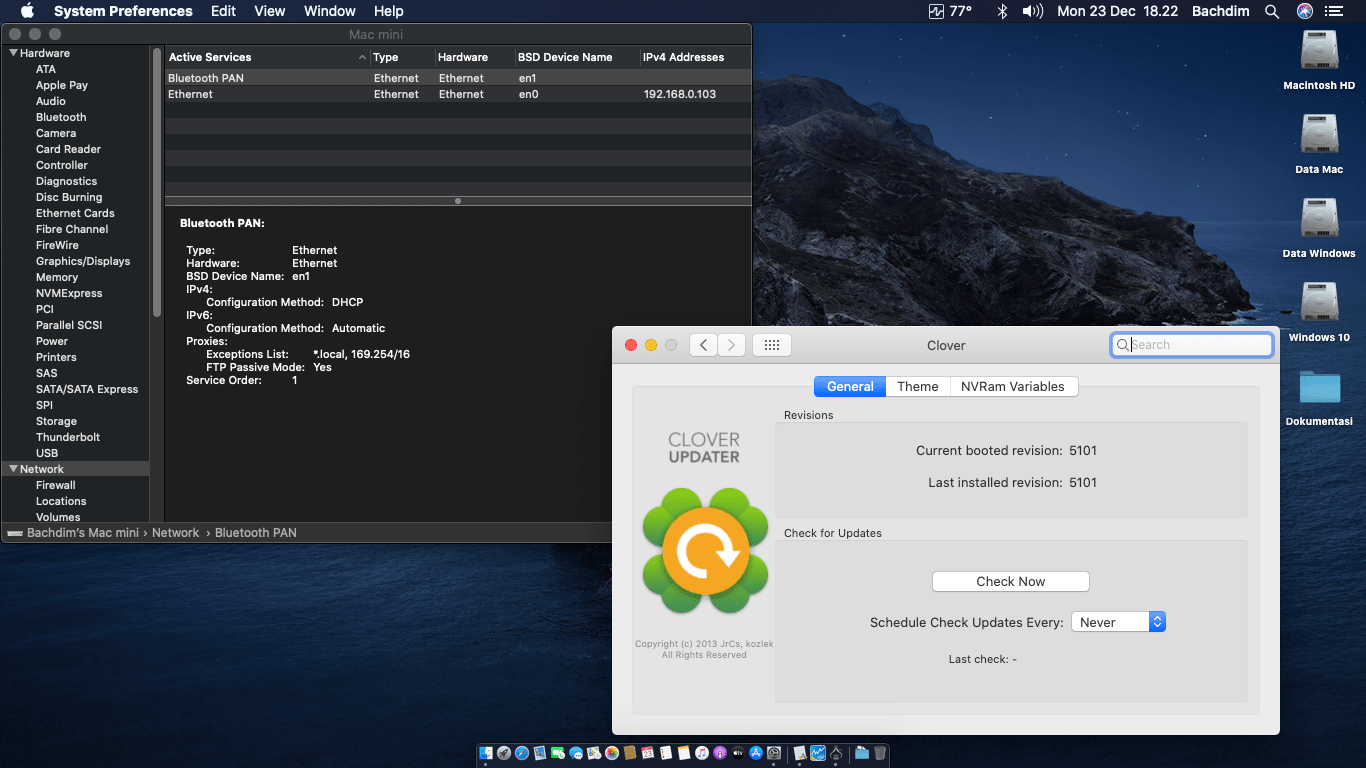1366x768 pixels.
Task: Launch Launchpad from the Dock
Action: pos(504,753)
